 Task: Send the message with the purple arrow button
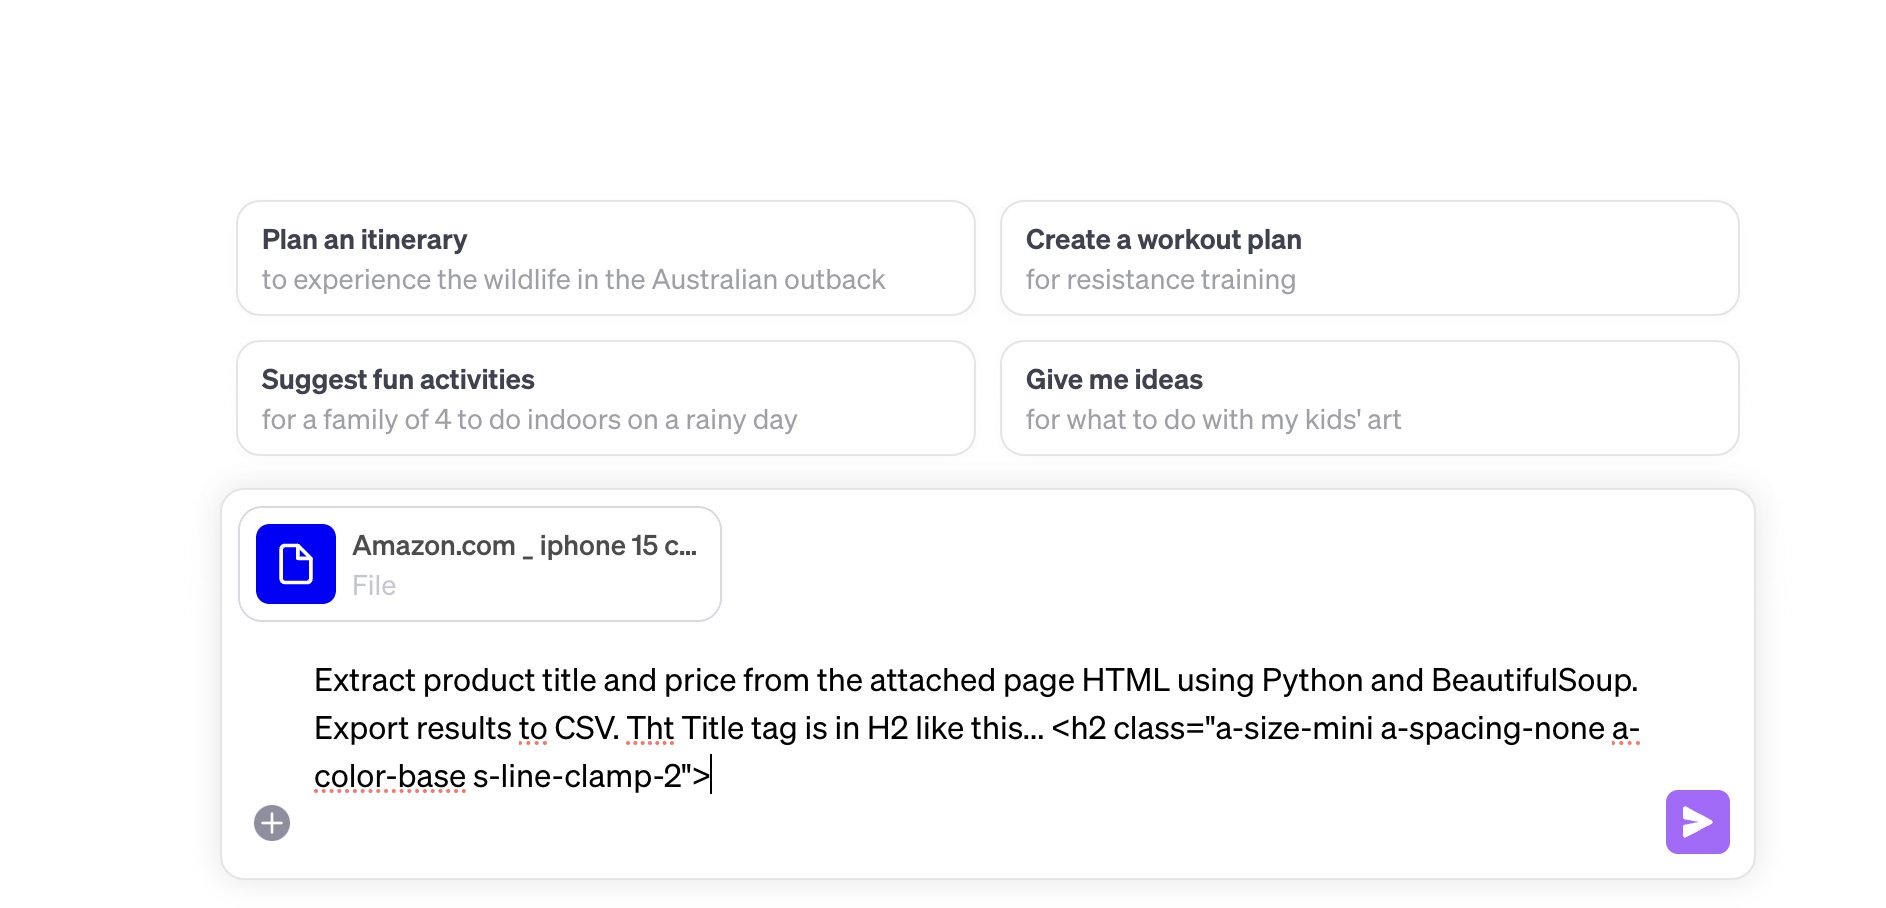[1697, 822]
